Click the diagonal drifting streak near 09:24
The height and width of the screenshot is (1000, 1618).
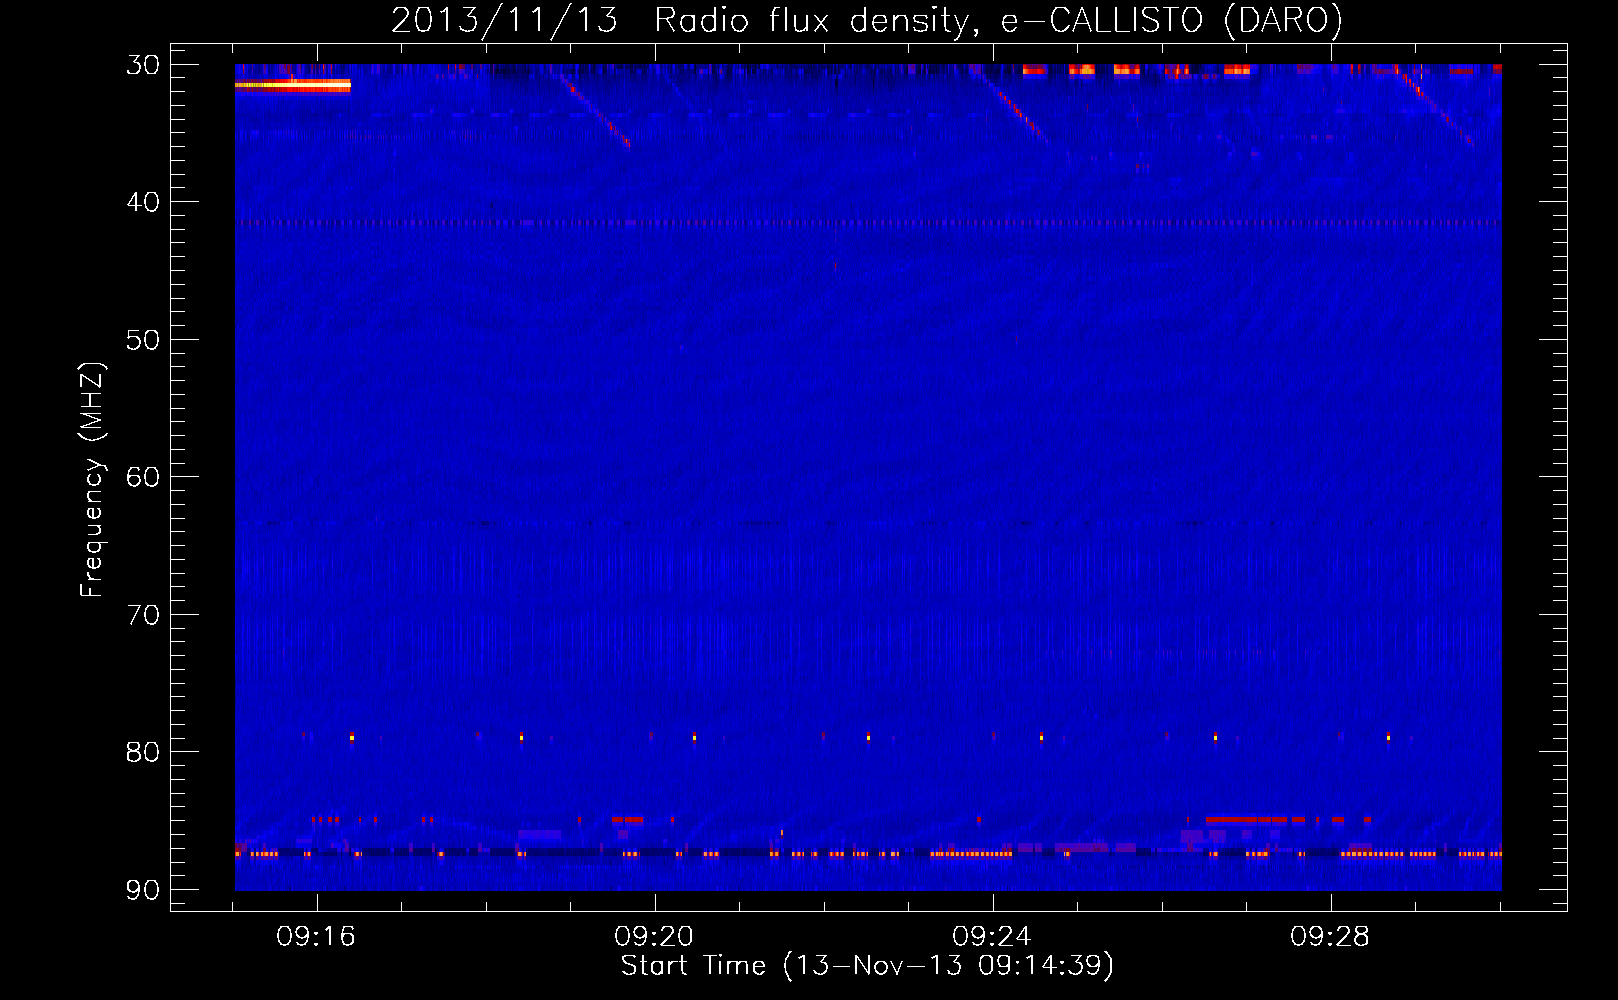click(x=1011, y=105)
